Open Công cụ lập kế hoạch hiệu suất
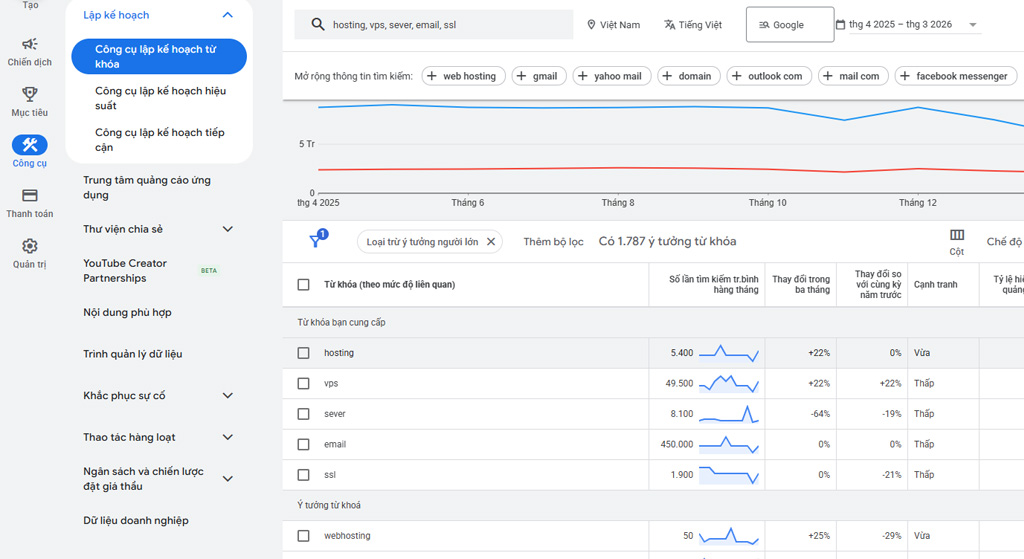1024x559 pixels. (160, 98)
